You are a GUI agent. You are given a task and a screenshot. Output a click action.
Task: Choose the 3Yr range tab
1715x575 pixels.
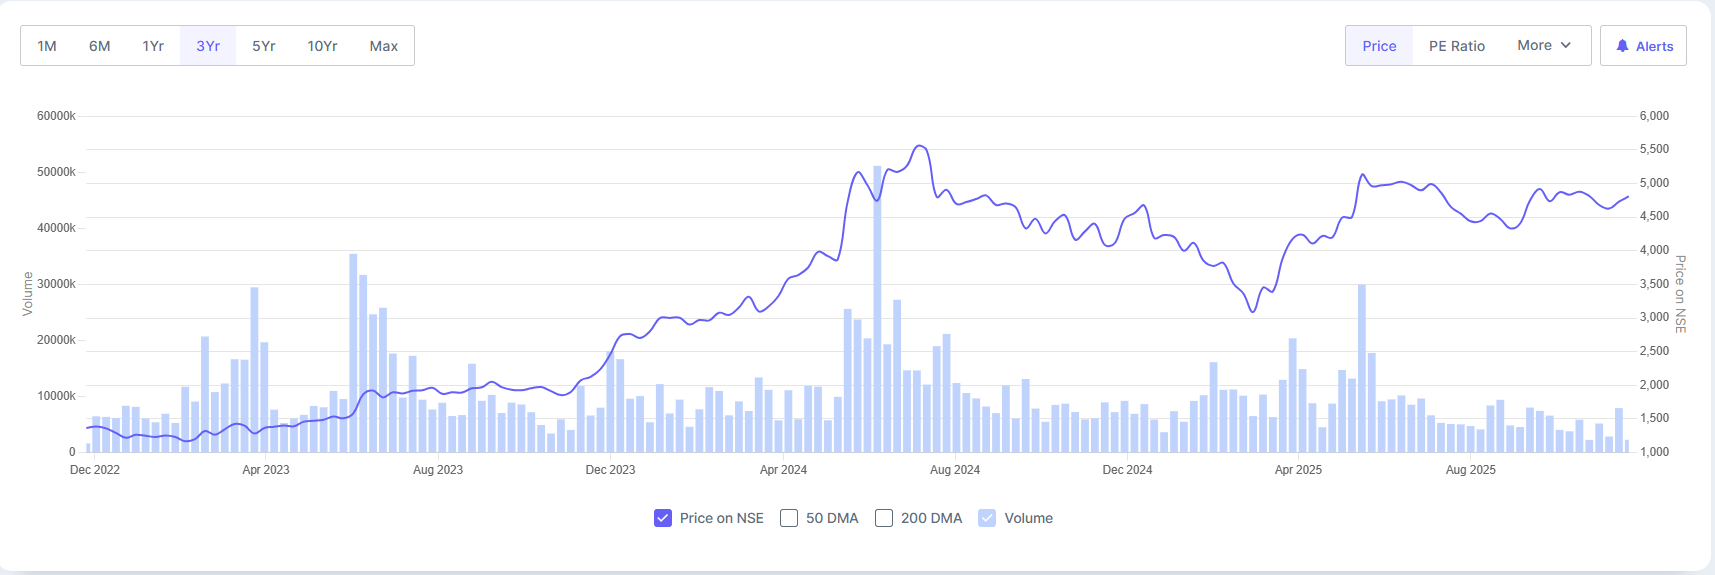pyautogui.click(x=208, y=46)
